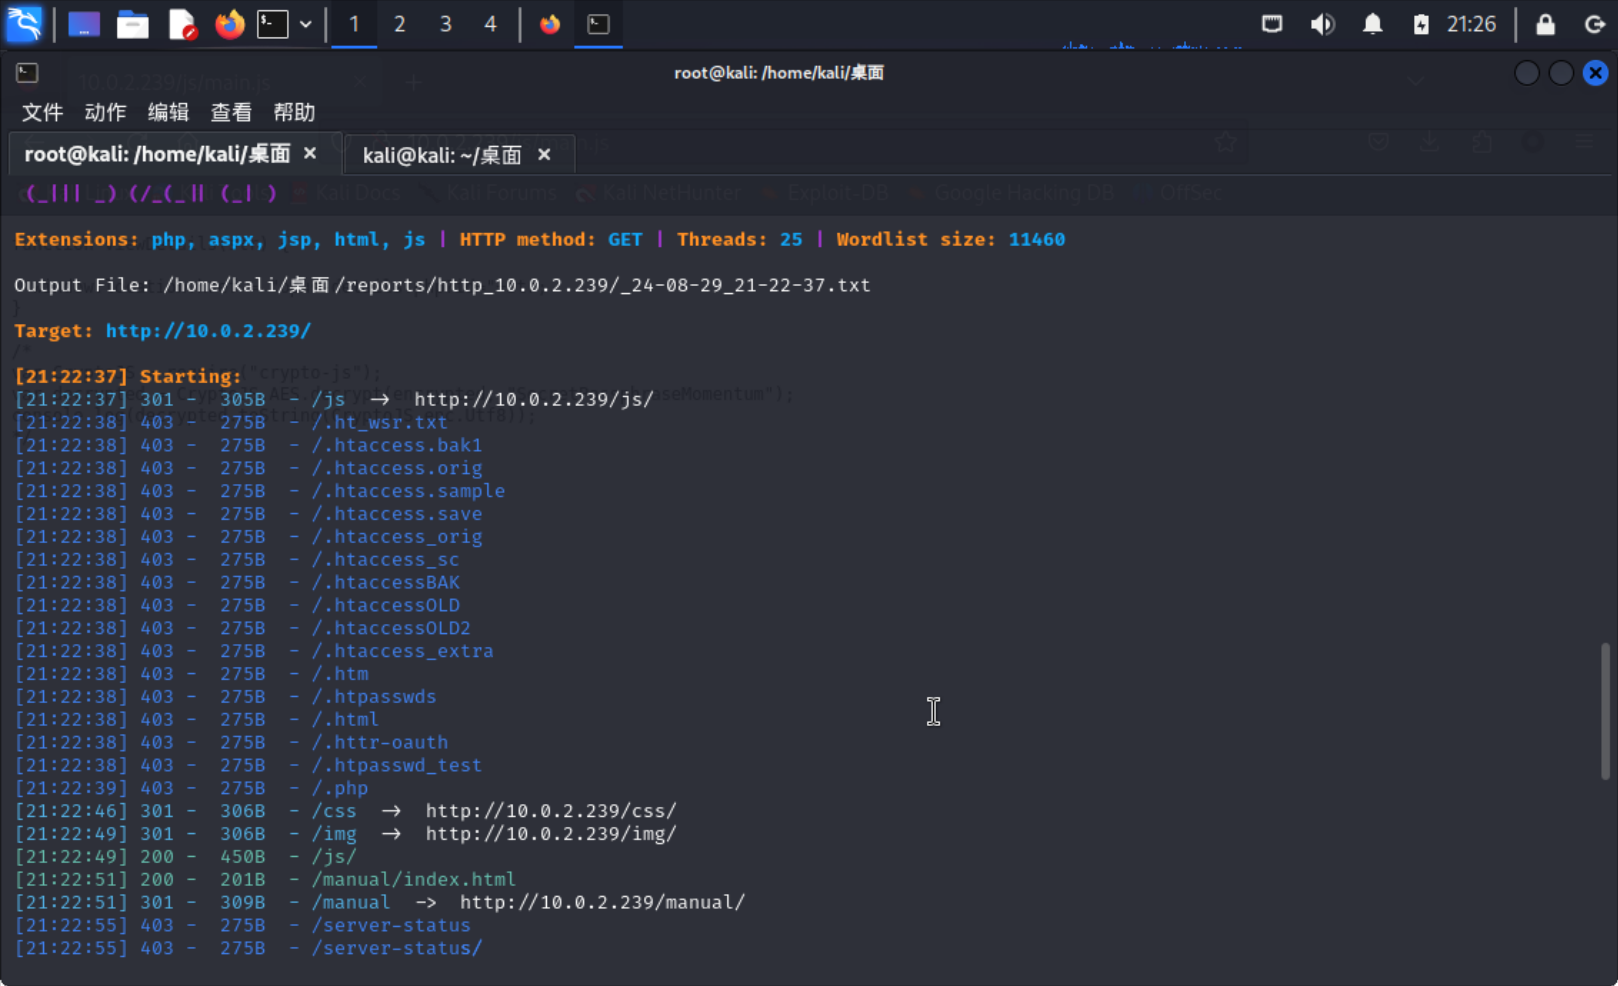Image resolution: width=1618 pixels, height=986 pixels.
Task: Click the http://10.0.2.239/img/ redirect URL
Action: click(551, 834)
